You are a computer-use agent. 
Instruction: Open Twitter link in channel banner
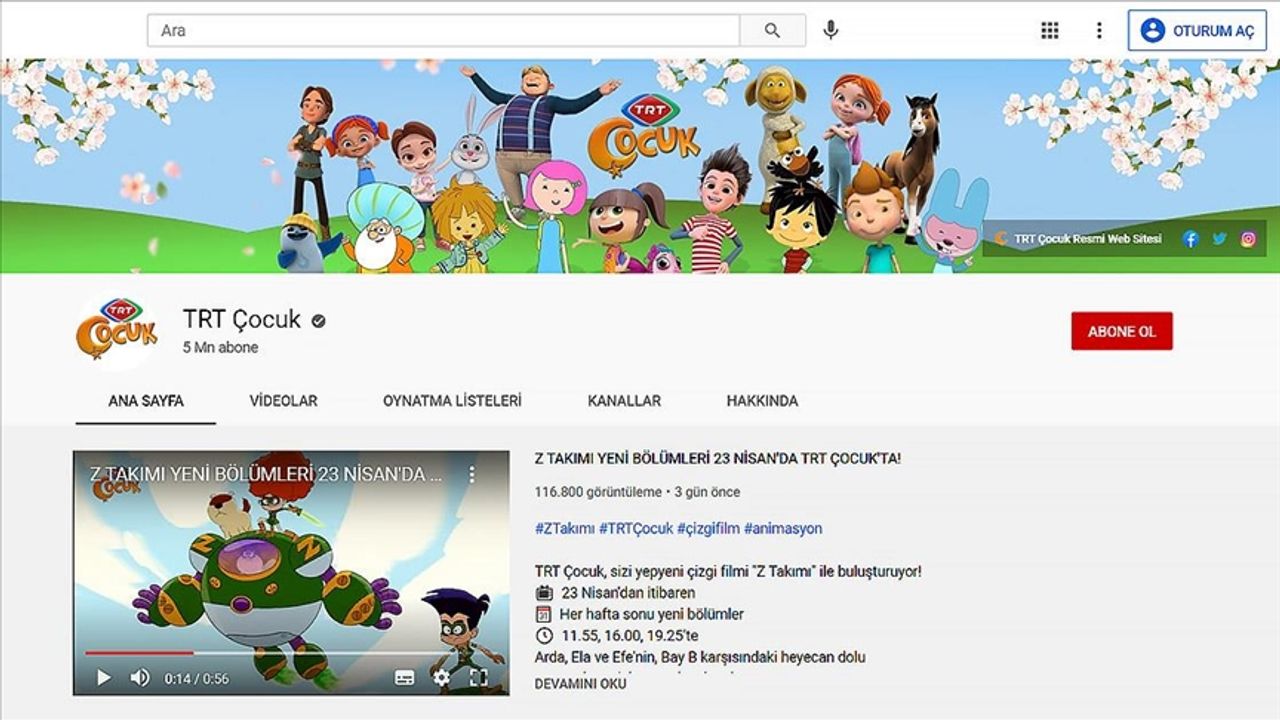[1219, 239]
